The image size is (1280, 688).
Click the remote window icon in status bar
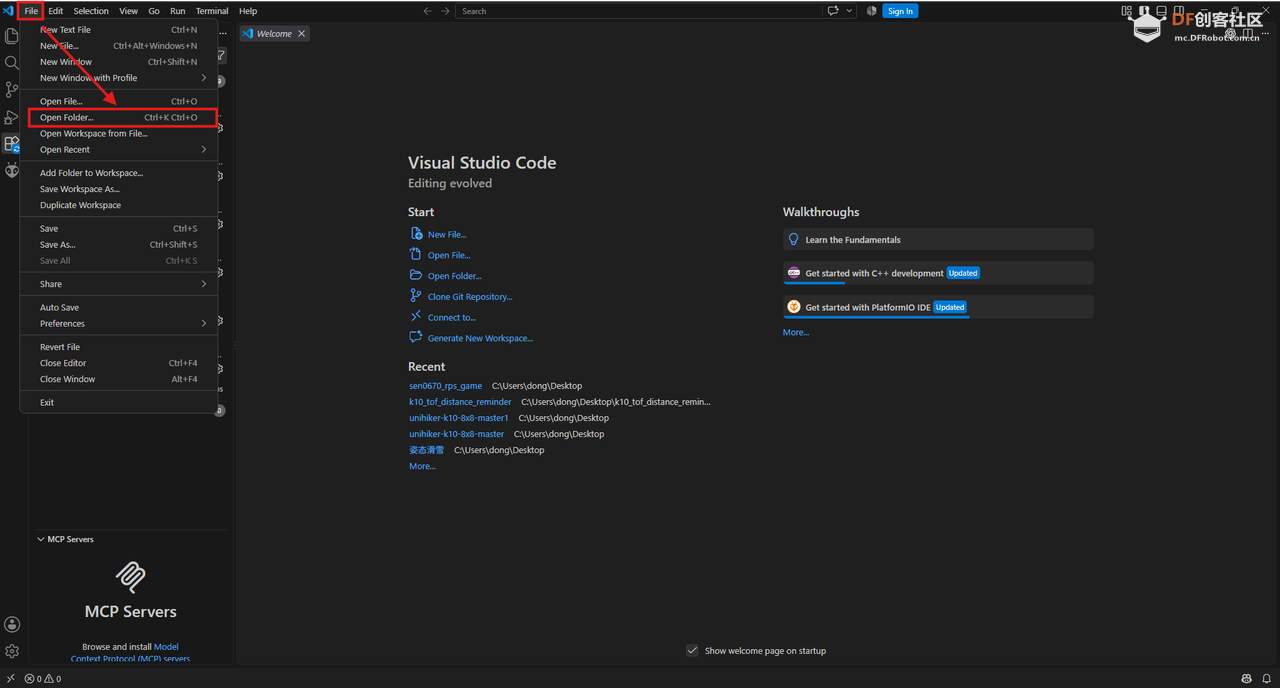pyautogui.click(x=9, y=679)
